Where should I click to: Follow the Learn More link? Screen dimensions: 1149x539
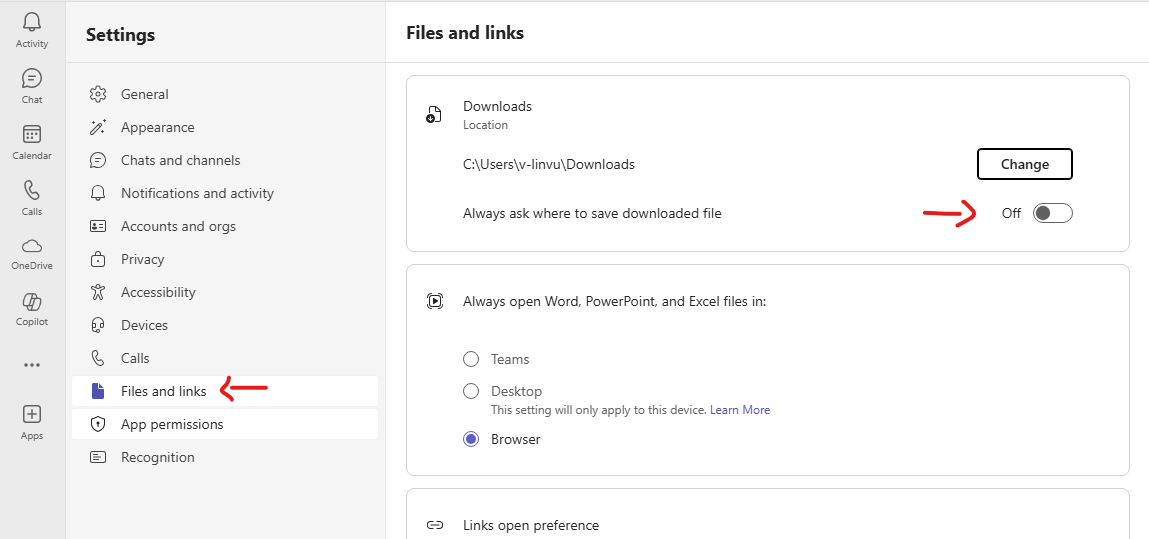[740, 410]
